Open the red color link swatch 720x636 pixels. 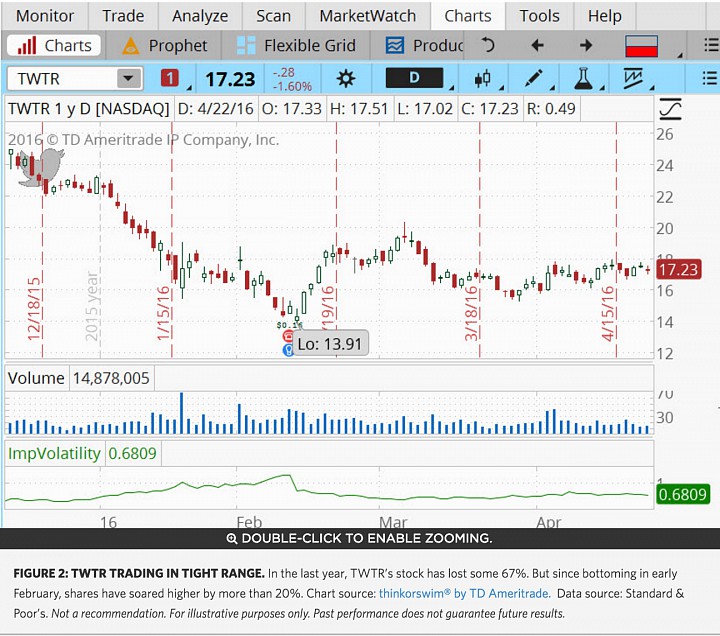coord(641,46)
